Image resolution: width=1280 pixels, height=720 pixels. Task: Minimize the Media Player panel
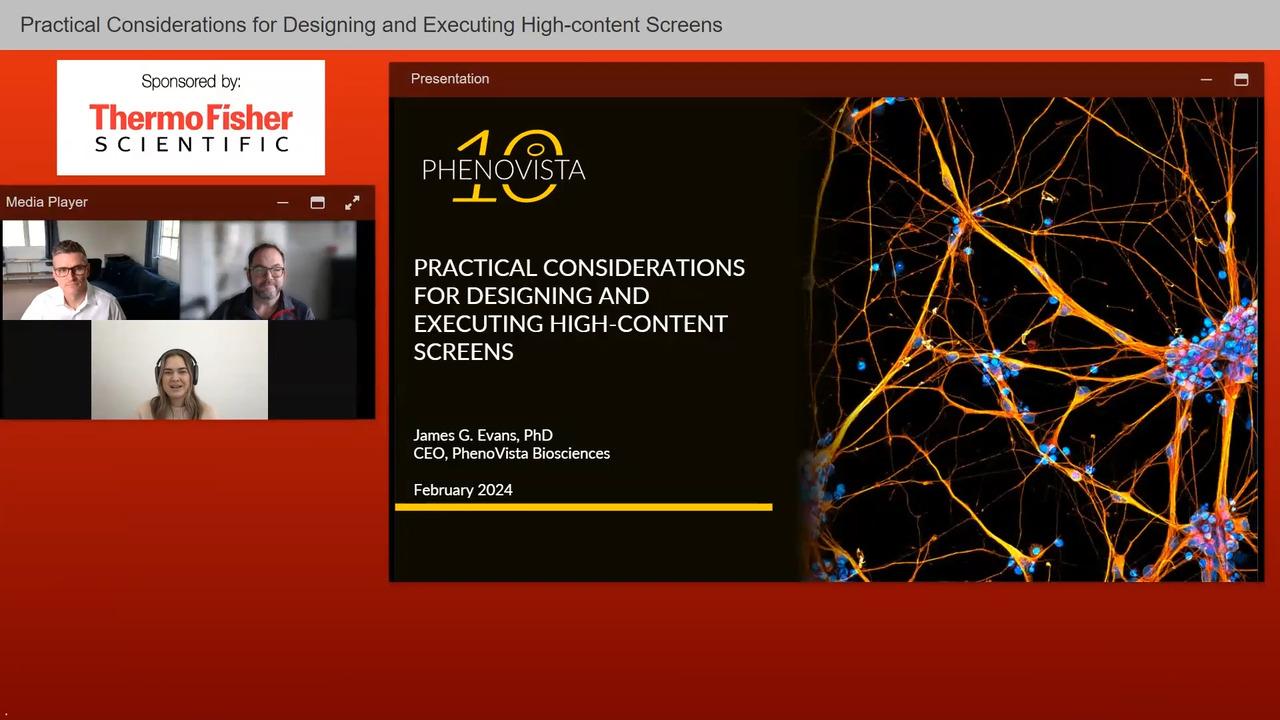[283, 202]
